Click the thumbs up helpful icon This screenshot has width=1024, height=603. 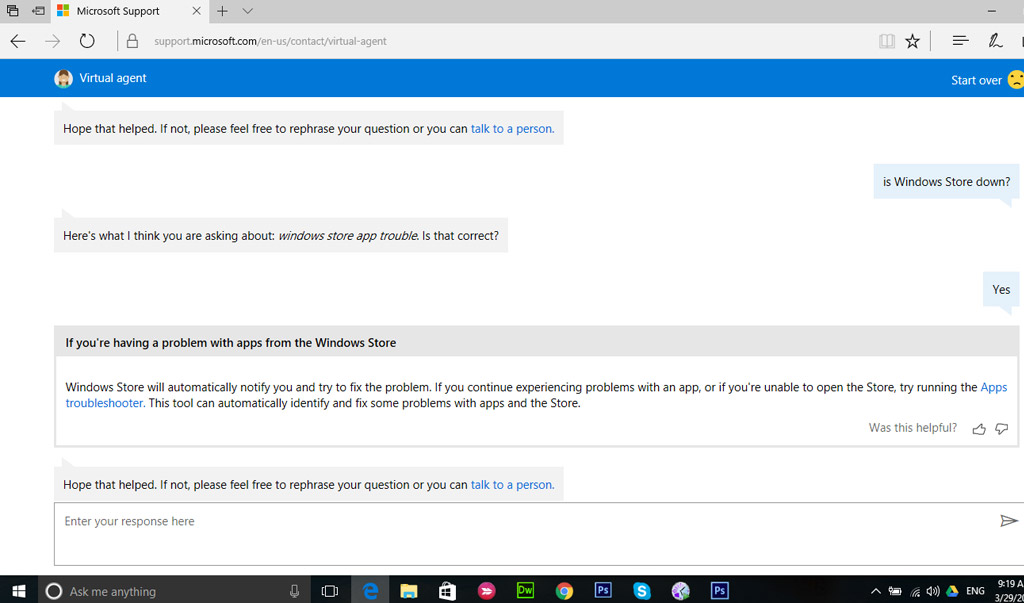[x=979, y=429]
